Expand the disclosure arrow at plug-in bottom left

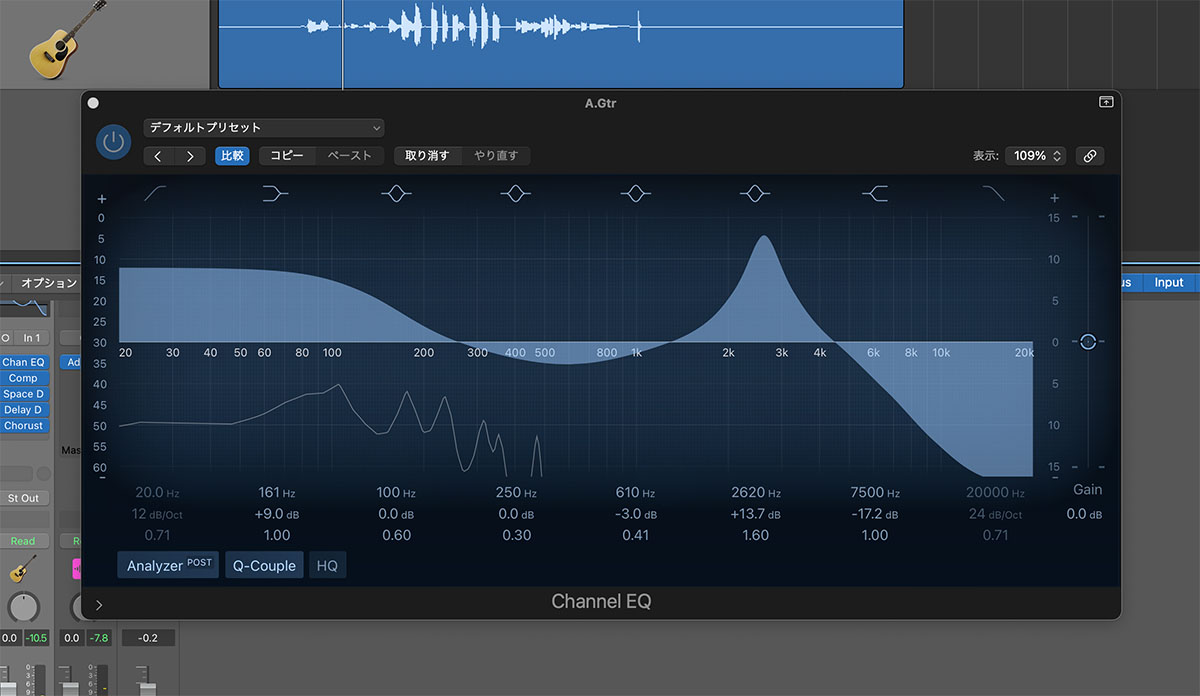(x=98, y=604)
